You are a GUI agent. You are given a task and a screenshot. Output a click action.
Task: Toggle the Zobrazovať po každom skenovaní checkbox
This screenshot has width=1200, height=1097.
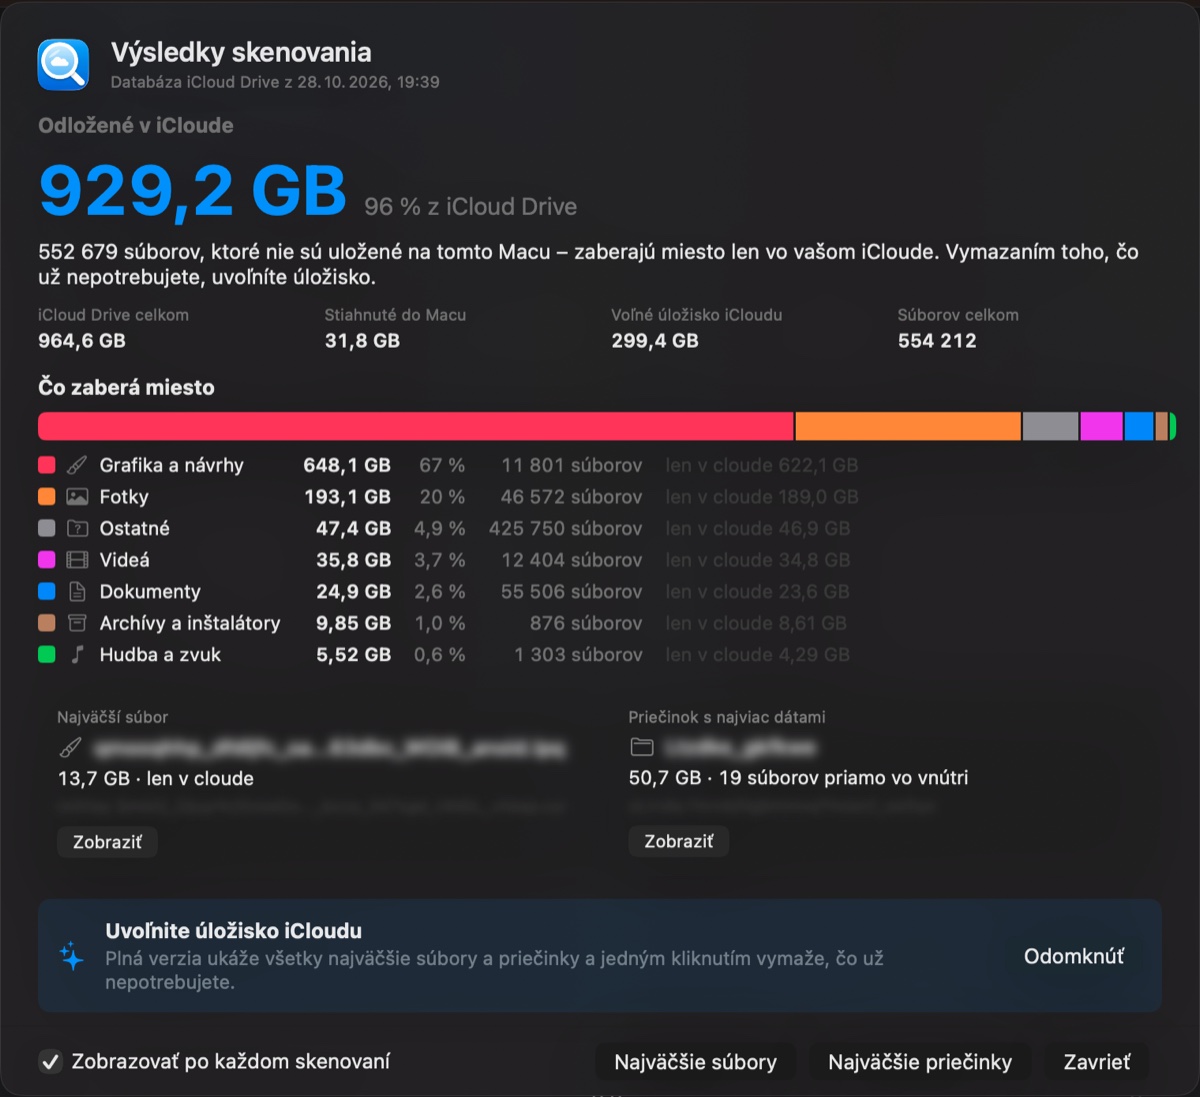(50, 1062)
